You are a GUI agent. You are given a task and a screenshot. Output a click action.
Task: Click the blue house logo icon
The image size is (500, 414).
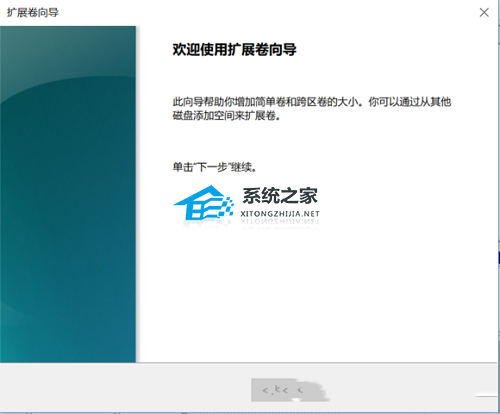(x=203, y=202)
